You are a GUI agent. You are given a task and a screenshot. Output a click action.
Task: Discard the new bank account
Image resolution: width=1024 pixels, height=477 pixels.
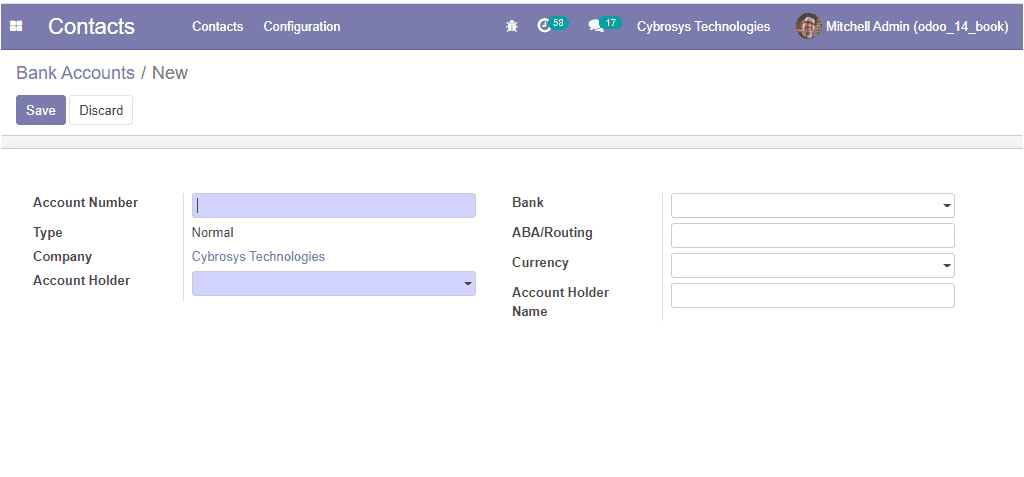coord(101,110)
